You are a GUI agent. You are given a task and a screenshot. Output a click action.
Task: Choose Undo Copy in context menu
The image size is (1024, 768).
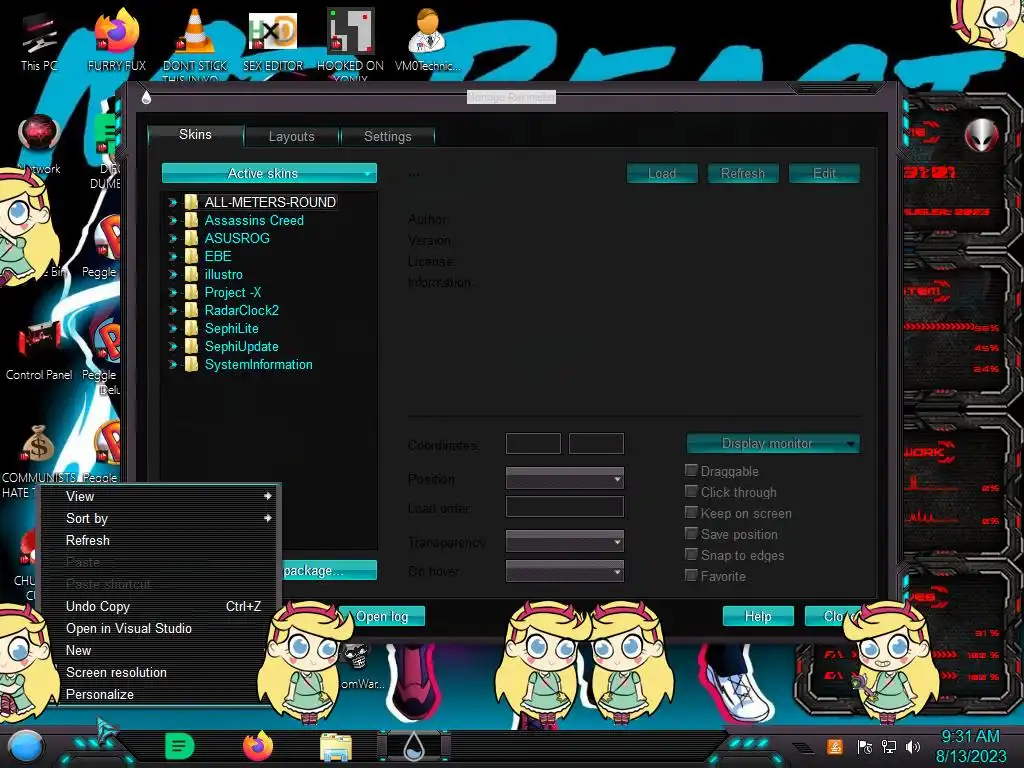[161, 606]
